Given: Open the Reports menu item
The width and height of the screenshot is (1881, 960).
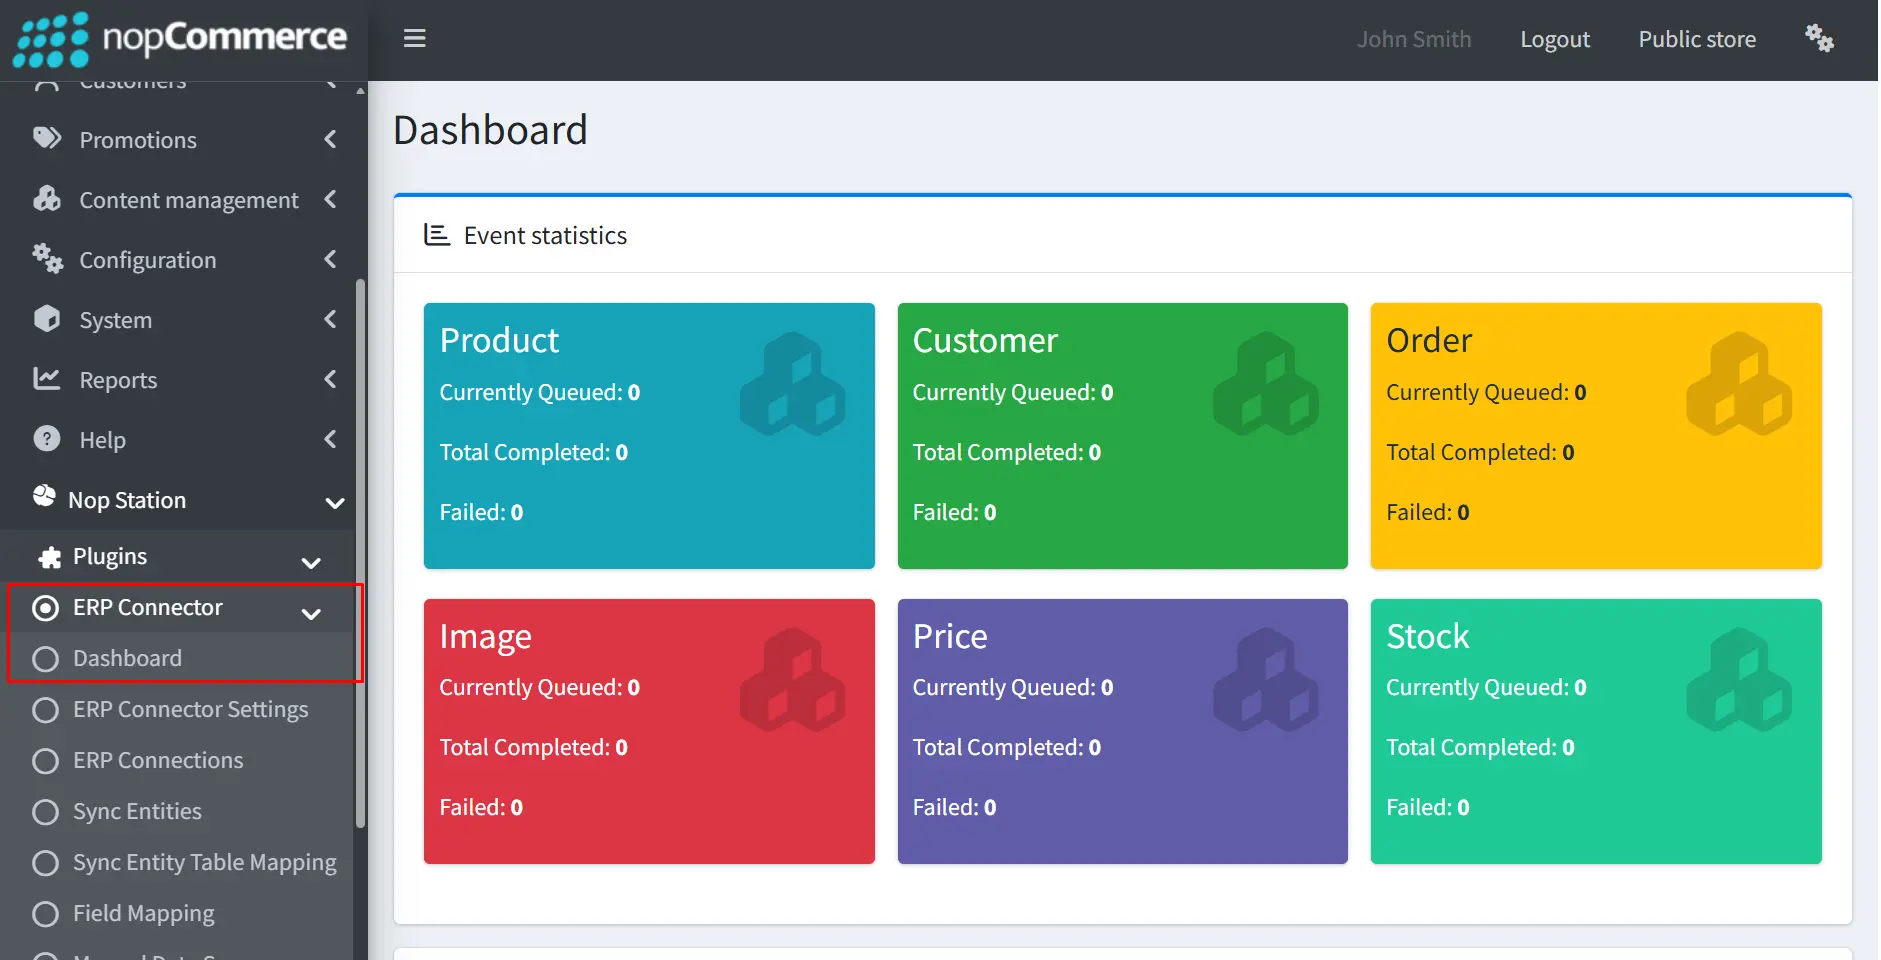Looking at the screenshot, I should (184, 379).
